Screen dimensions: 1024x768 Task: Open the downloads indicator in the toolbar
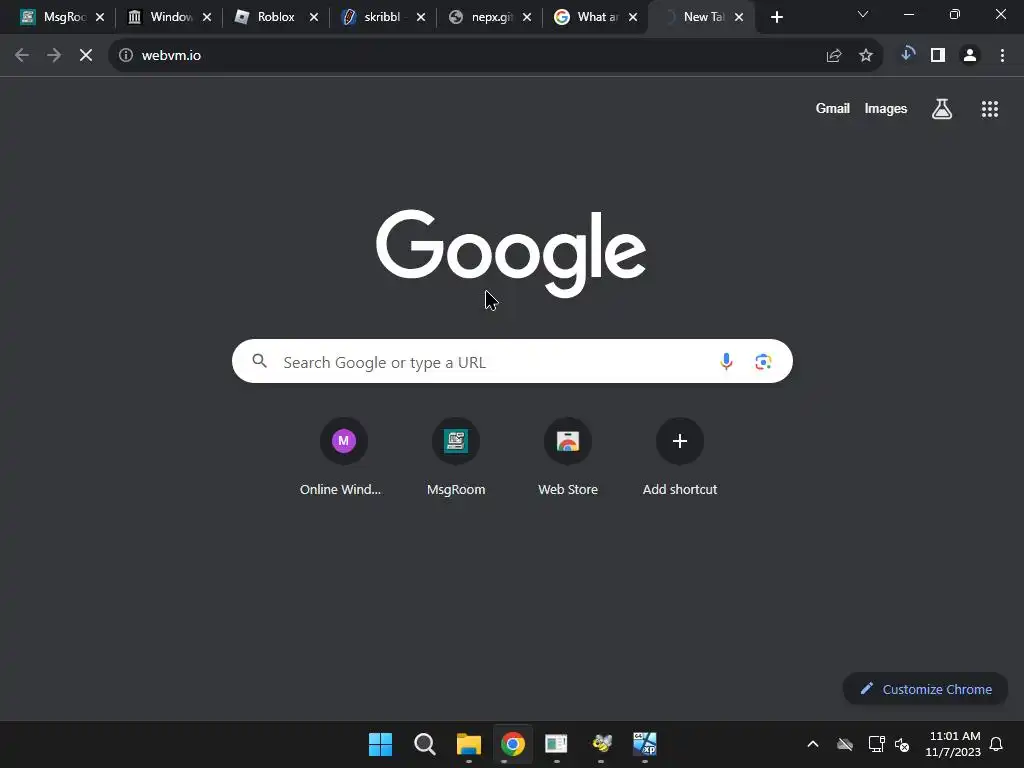coord(907,55)
